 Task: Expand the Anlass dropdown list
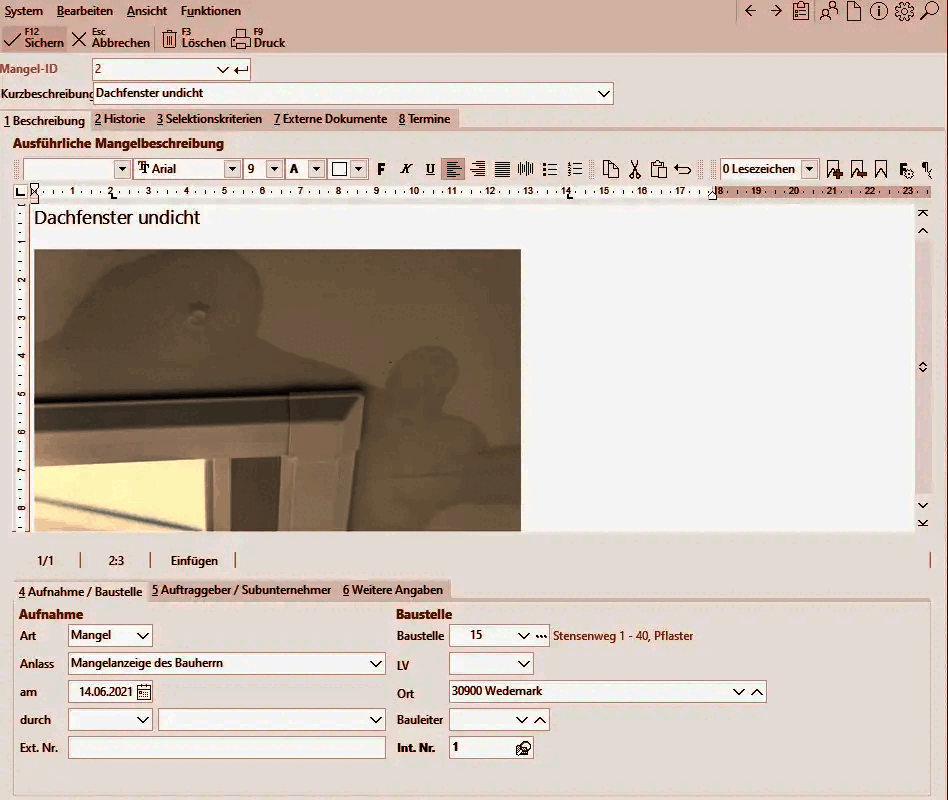click(x=375, y=663)
